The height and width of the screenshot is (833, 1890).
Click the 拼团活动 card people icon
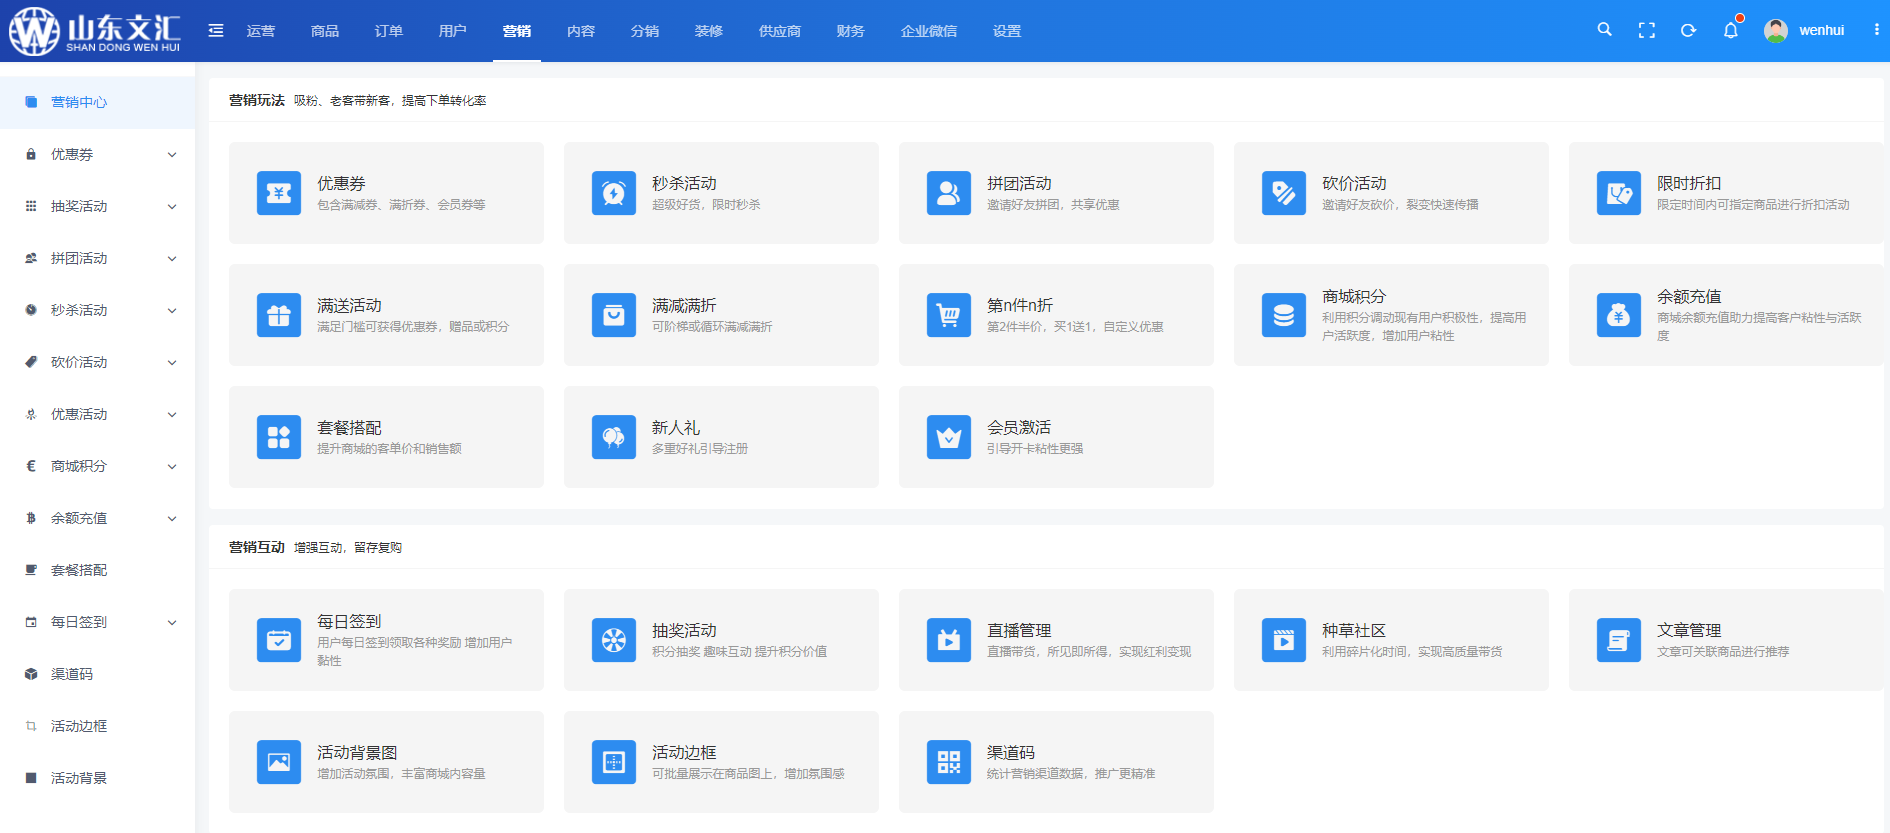pos(949,193)
